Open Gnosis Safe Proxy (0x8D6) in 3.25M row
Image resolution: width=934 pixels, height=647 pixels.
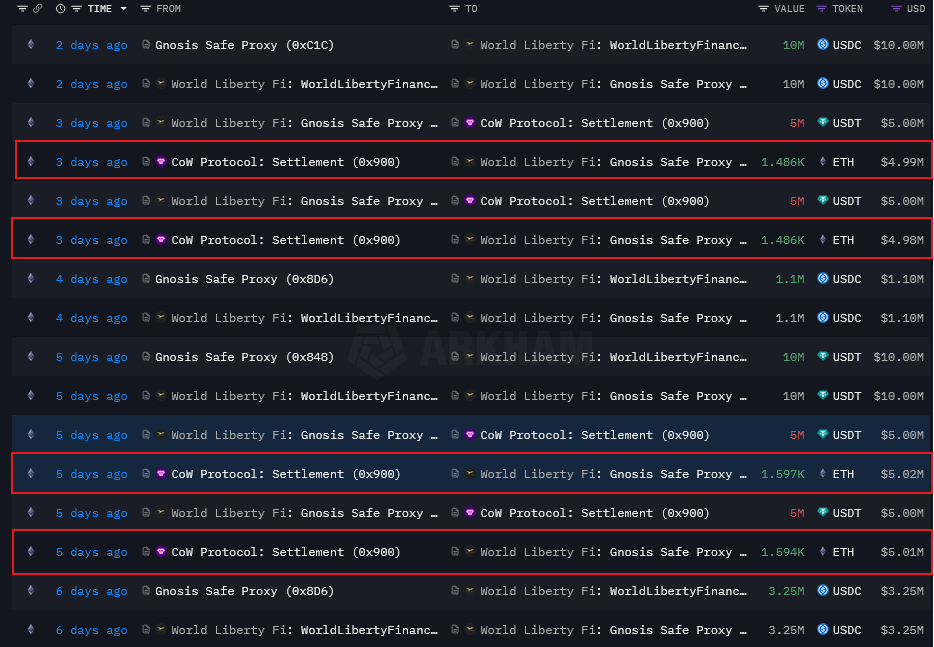coord(244,591)
